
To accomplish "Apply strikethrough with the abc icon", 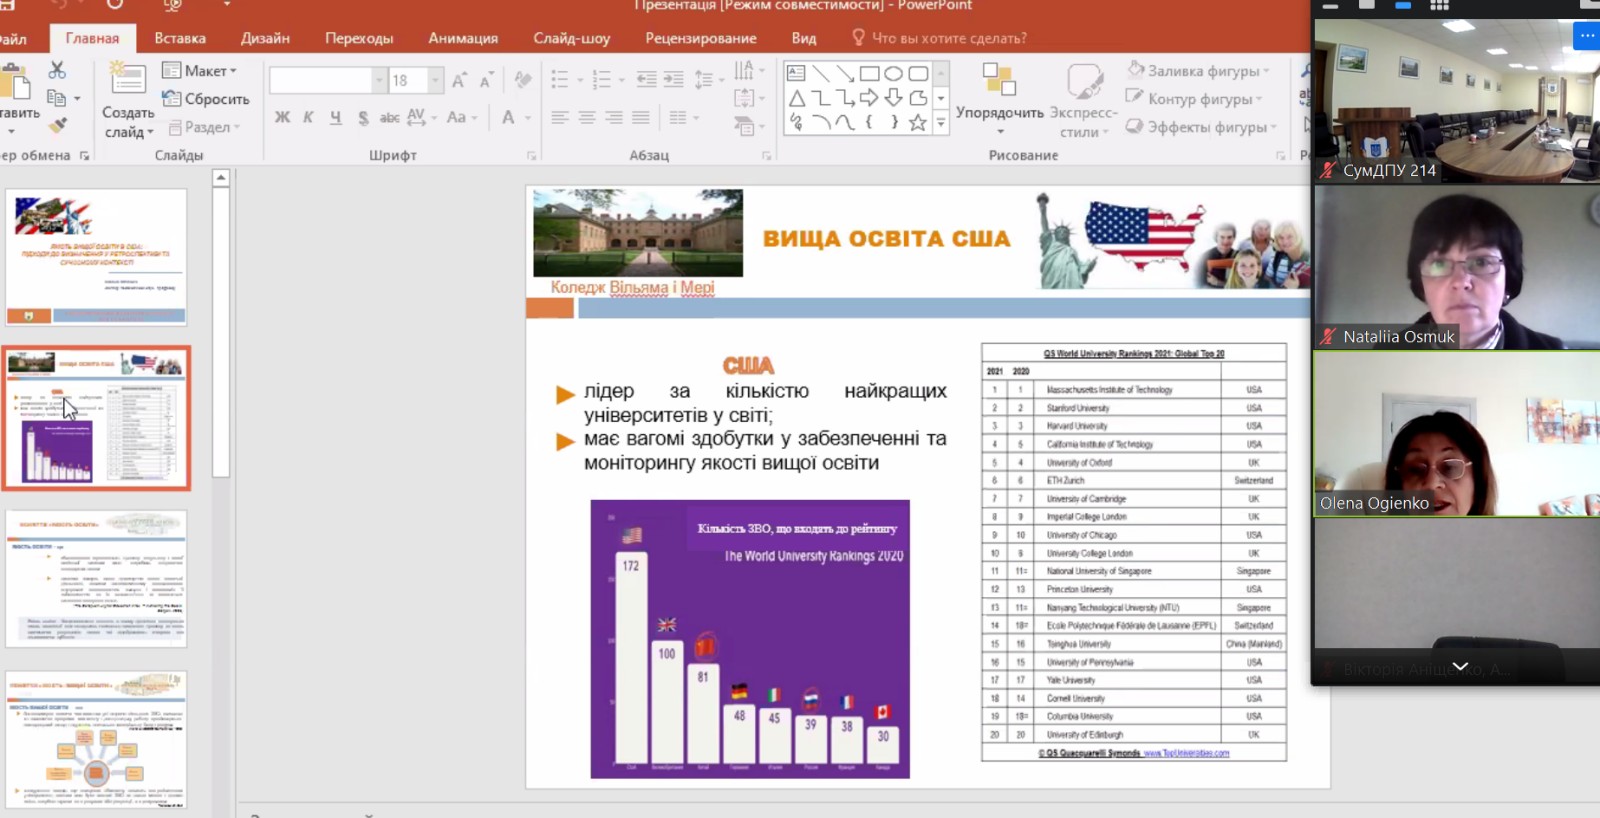I will tap(389, 118).
